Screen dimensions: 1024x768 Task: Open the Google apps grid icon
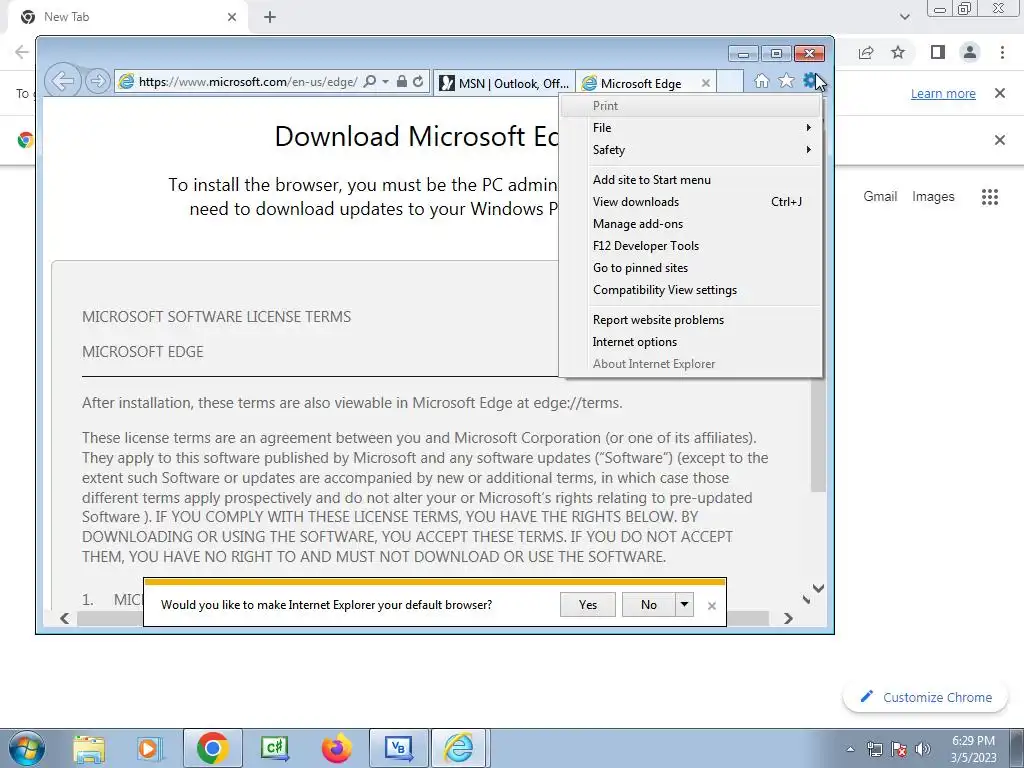(x=990, y=197)
